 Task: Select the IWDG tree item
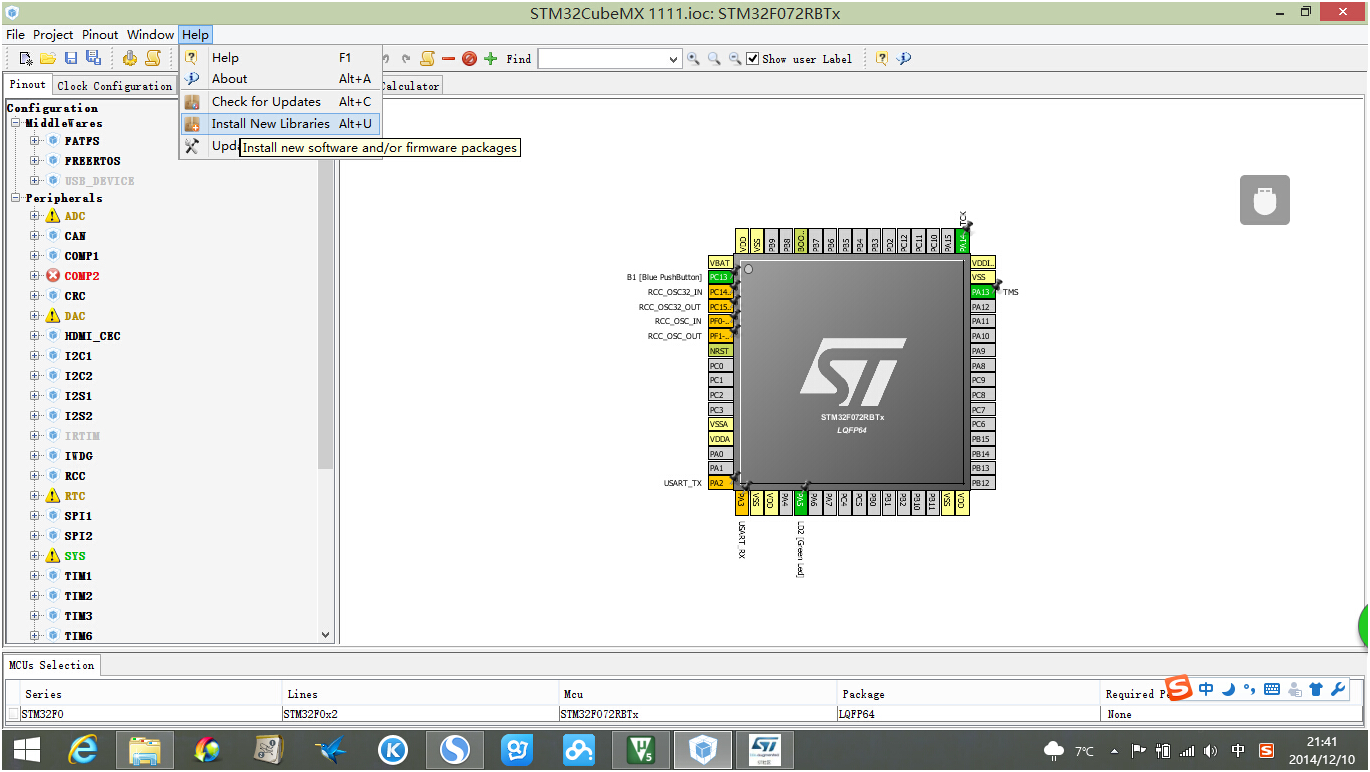coord(78,456)
